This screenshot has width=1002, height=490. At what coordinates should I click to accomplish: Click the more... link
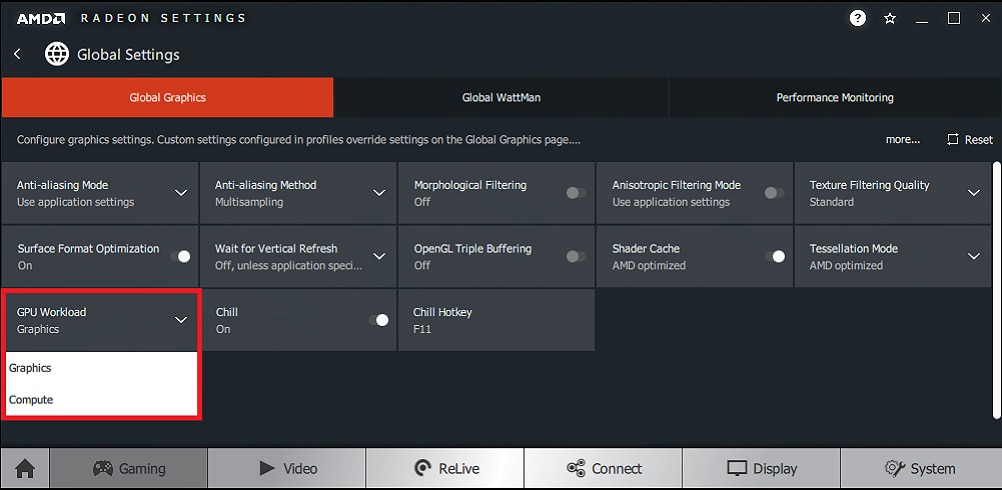coord(902,139)
